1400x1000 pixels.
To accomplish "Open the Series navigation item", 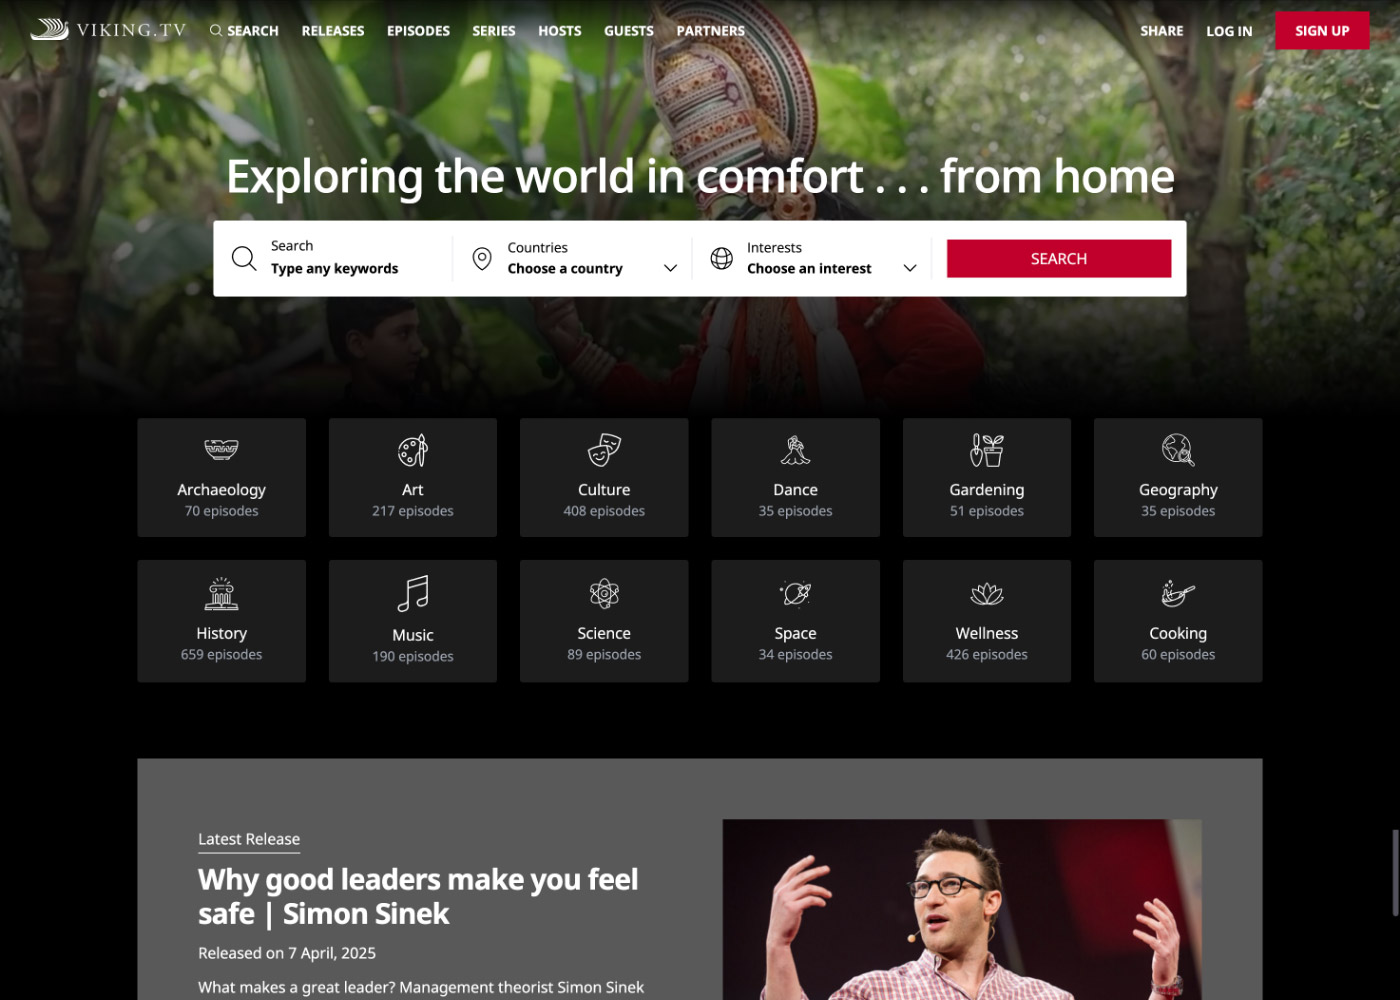I will (494, 31).
